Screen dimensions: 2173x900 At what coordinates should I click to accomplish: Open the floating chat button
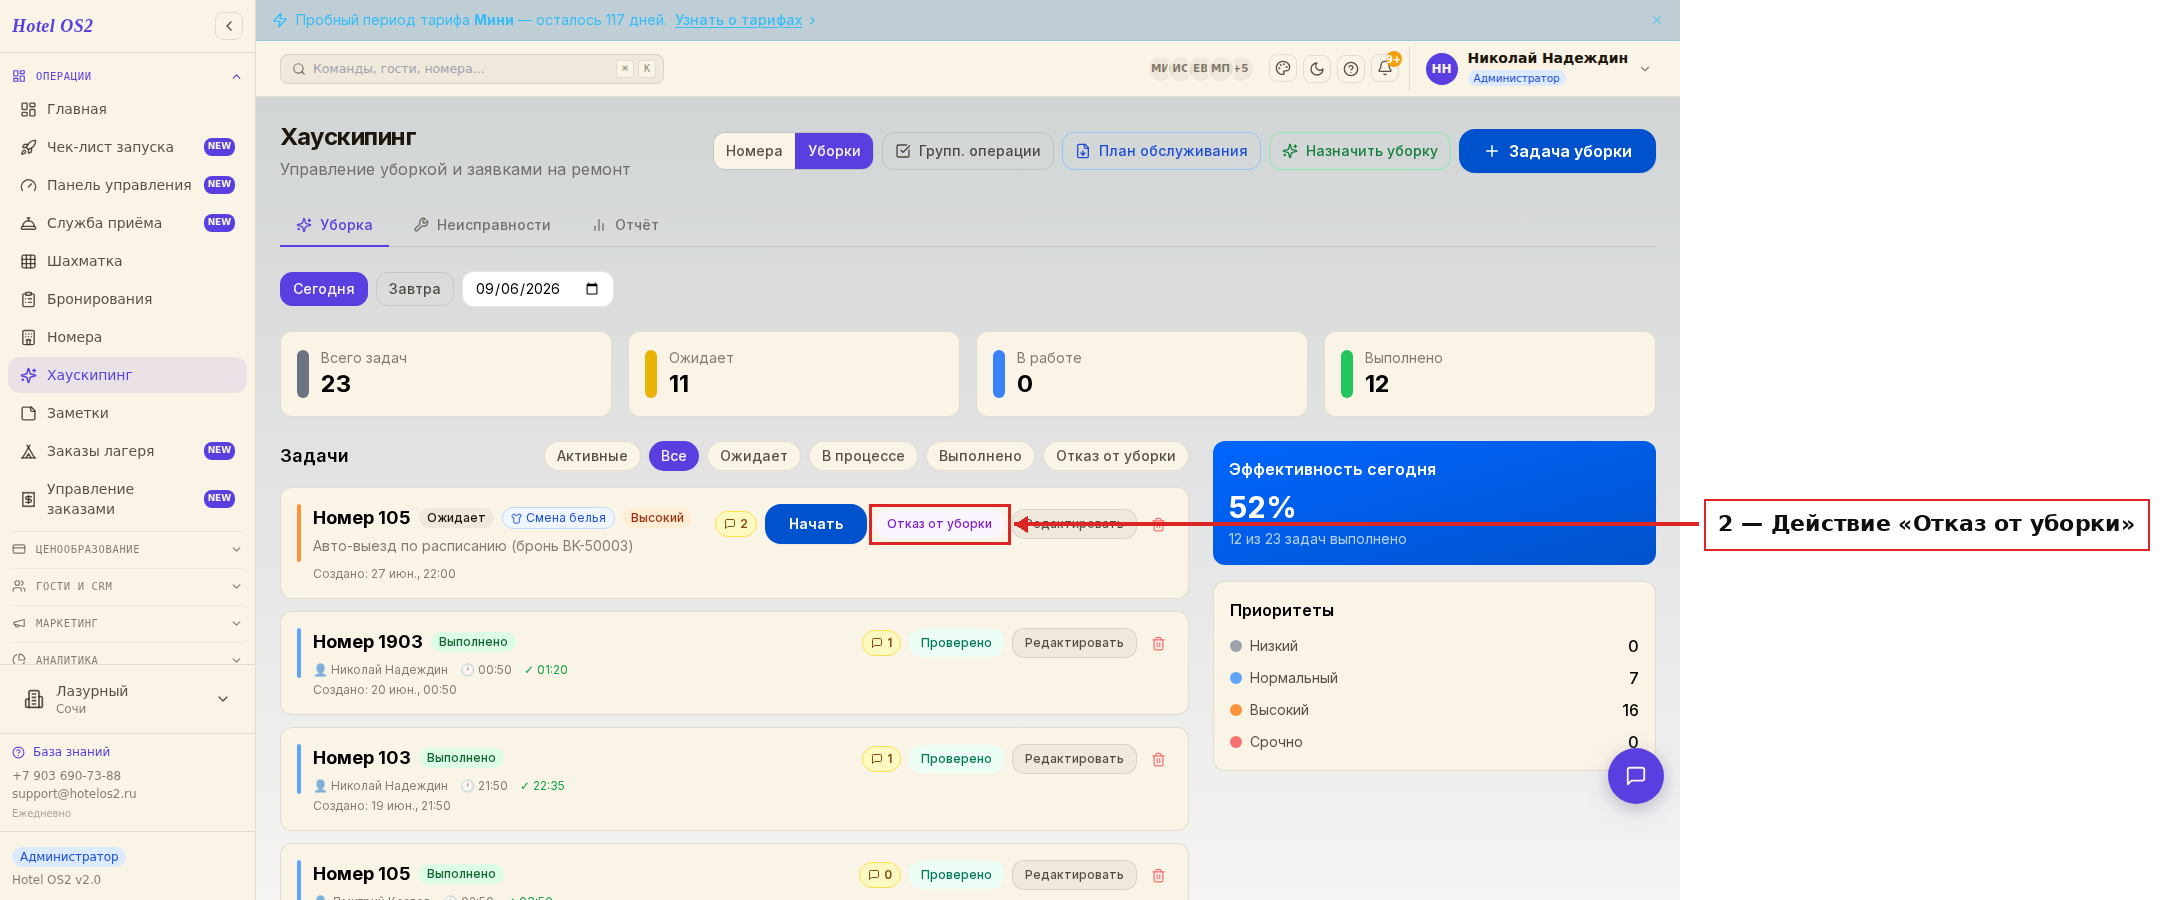click(x=1636, y=776)
